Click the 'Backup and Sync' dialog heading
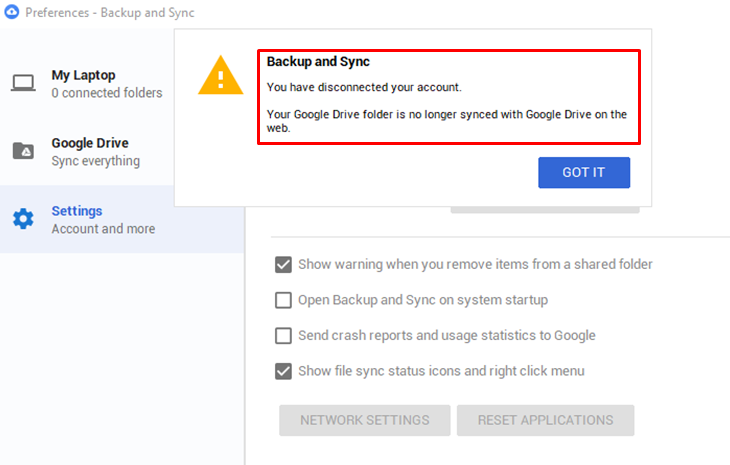This screenshot has height=465, width=730. [x=318, y=62]
